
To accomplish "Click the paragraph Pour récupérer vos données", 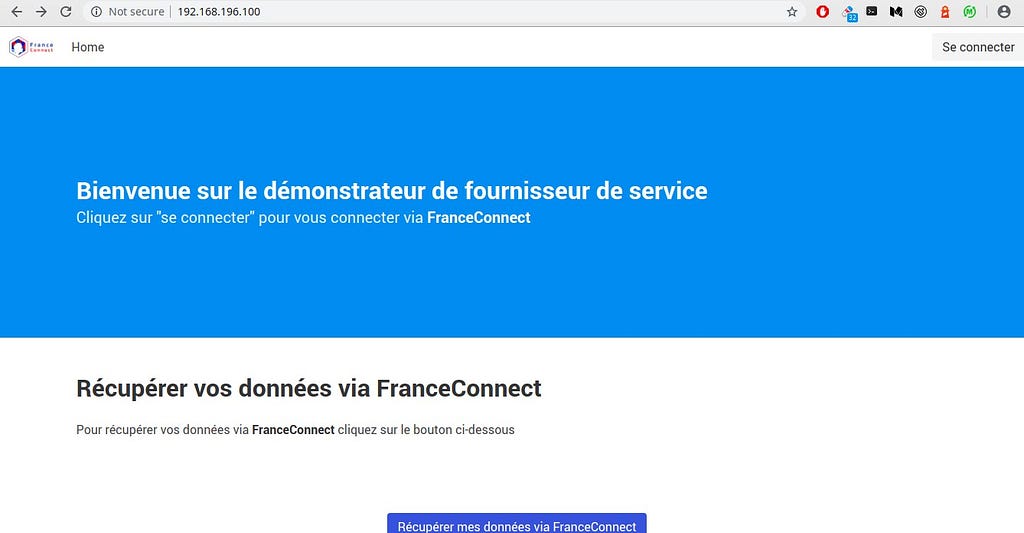I will click(x=295, y=430).
